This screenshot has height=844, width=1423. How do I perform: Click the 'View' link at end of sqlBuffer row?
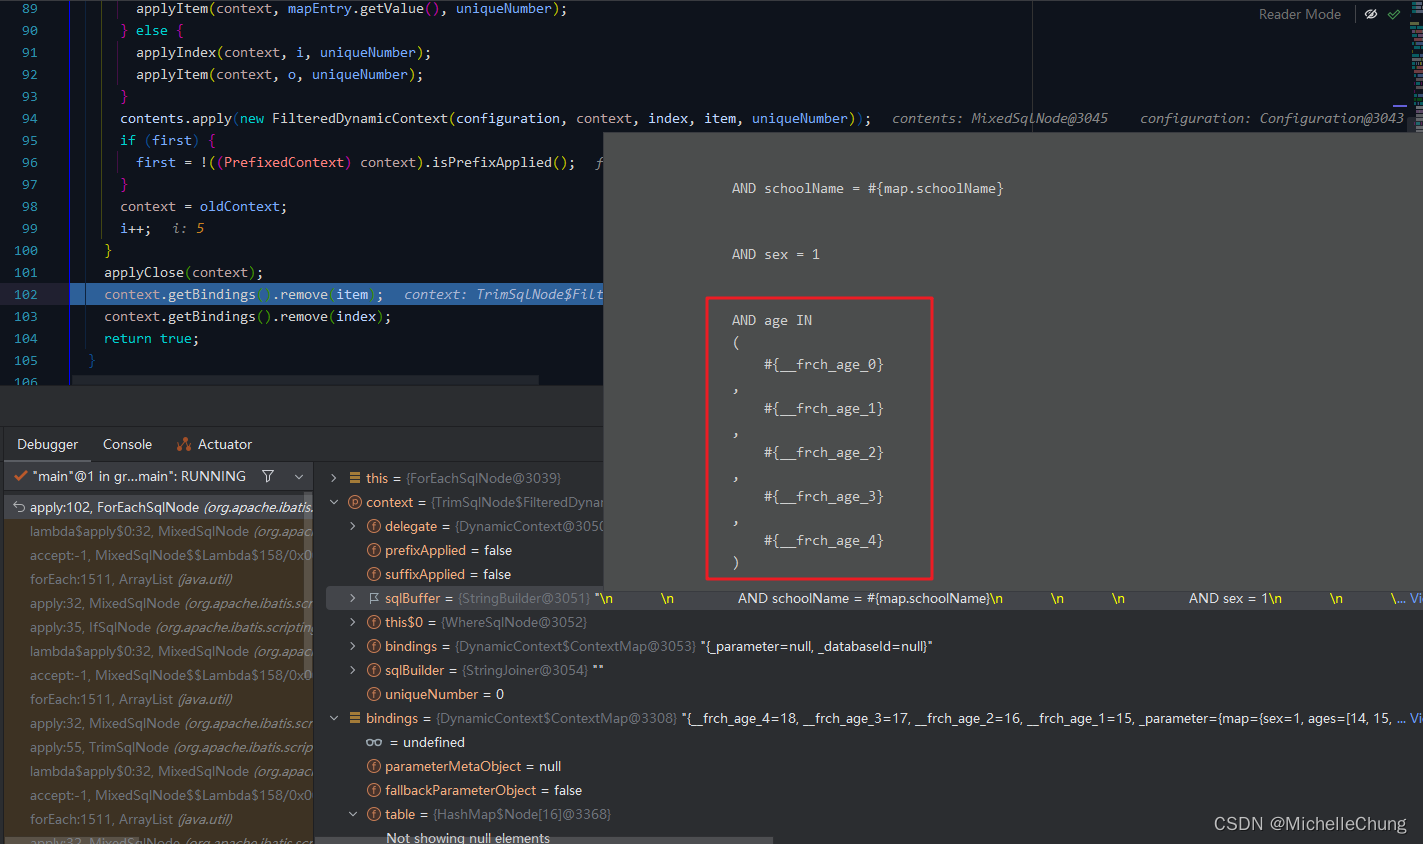pos(1415,598)
